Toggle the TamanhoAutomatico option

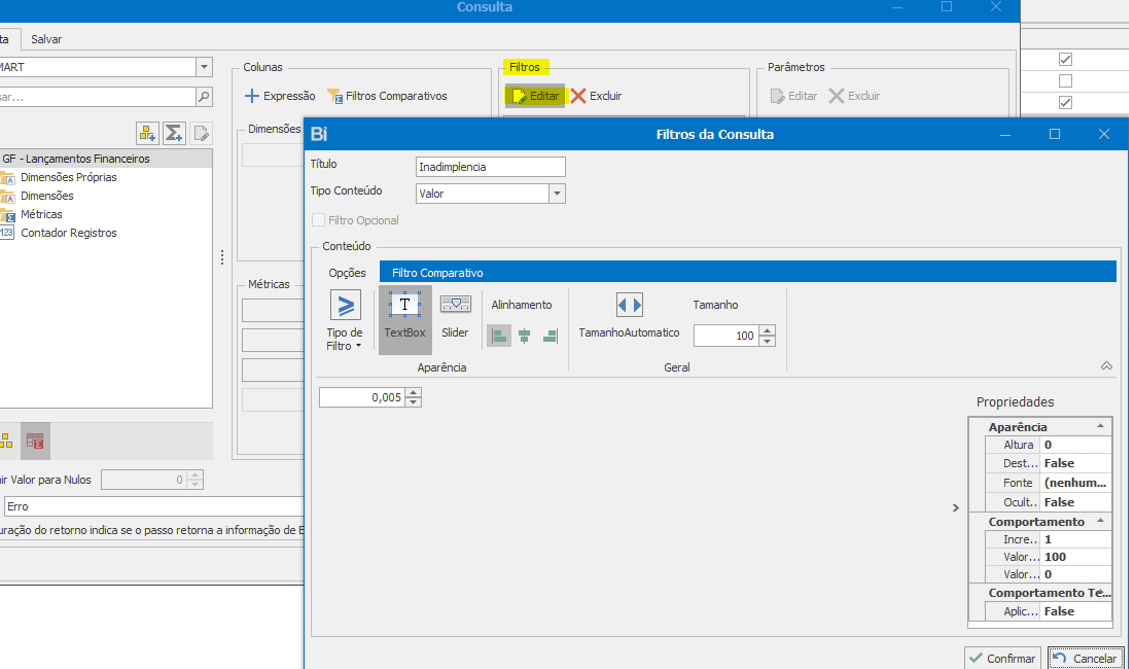[x=629, y=315]
